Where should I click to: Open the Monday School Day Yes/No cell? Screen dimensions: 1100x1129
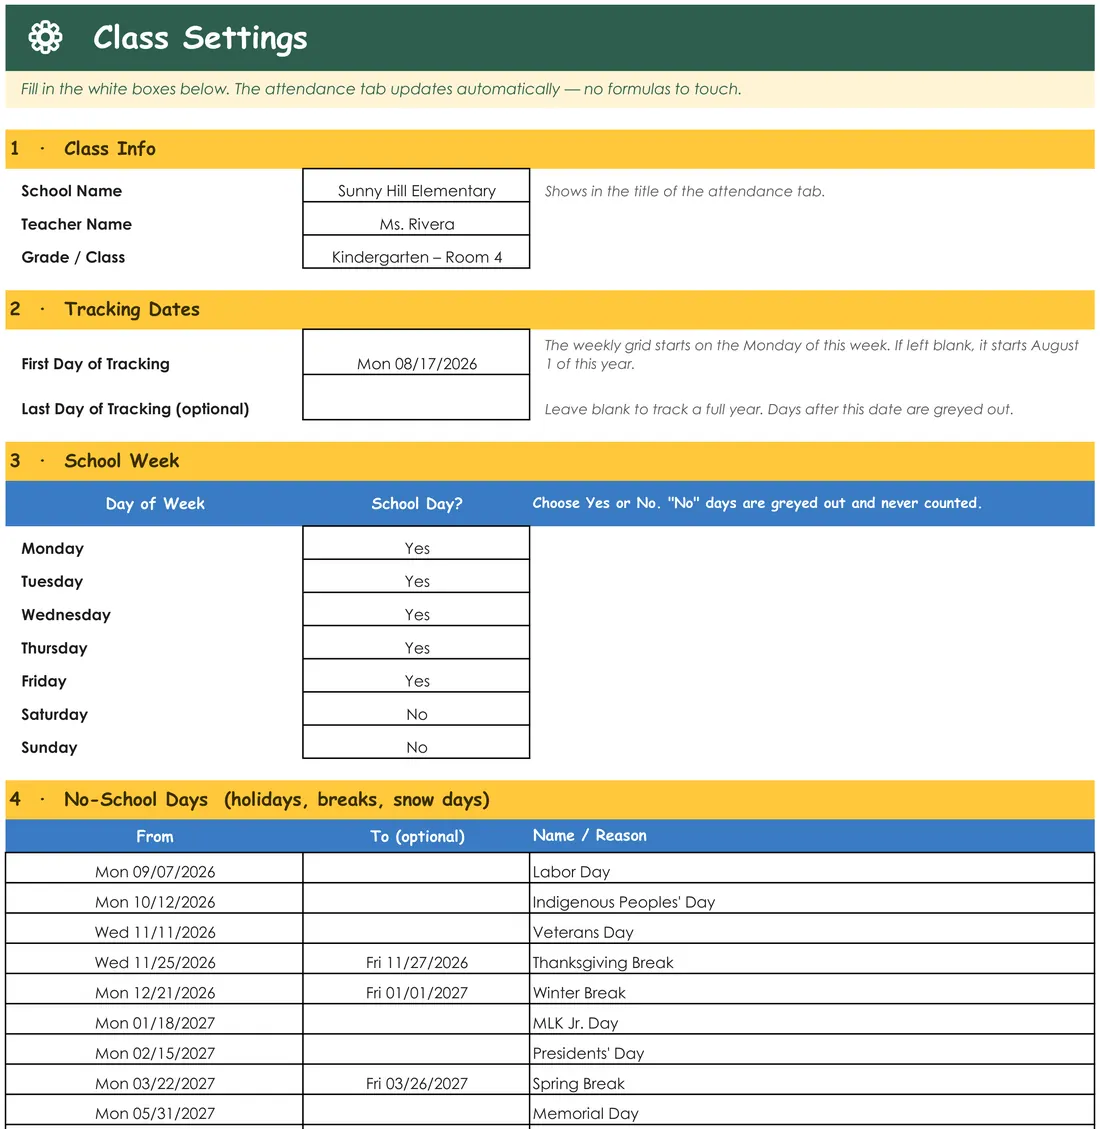pos(416,543)
